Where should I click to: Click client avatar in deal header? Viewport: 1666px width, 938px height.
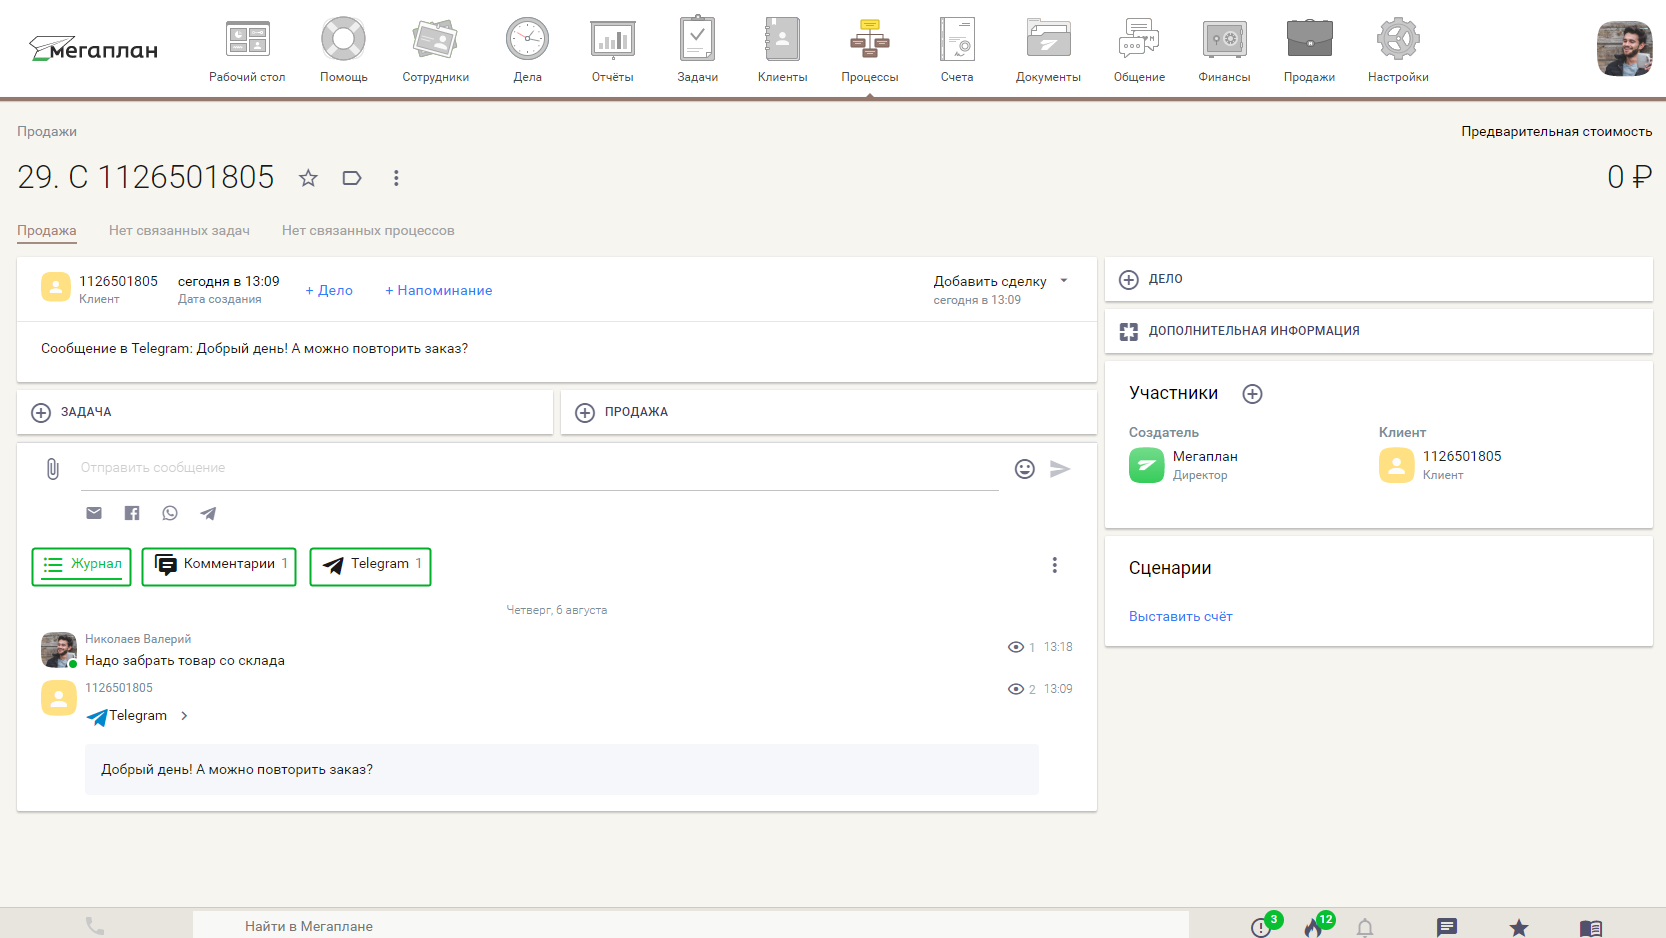point(56,287)
